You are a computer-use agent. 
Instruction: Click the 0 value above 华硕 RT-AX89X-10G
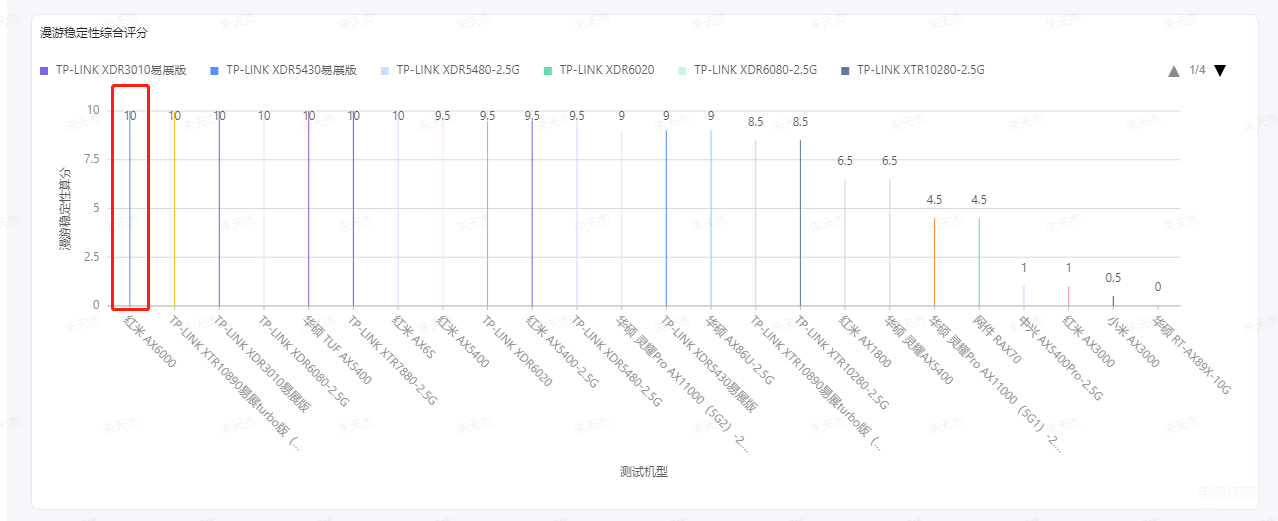[1158, 287]
